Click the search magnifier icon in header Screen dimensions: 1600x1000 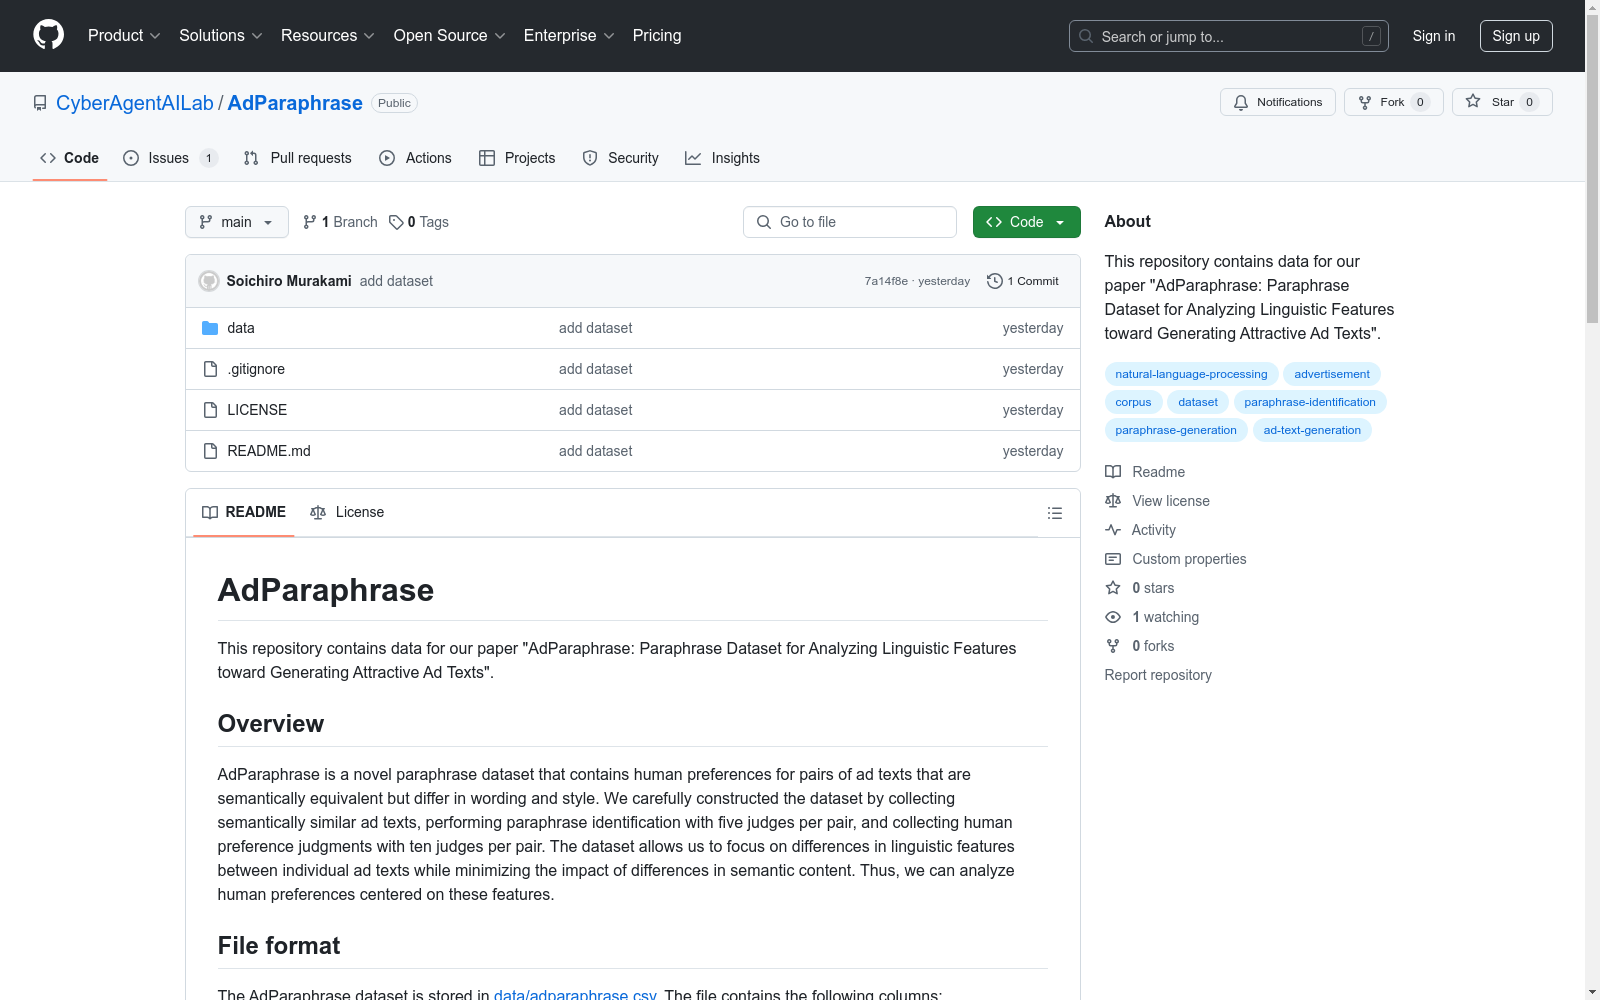(x=1086, y=36)
